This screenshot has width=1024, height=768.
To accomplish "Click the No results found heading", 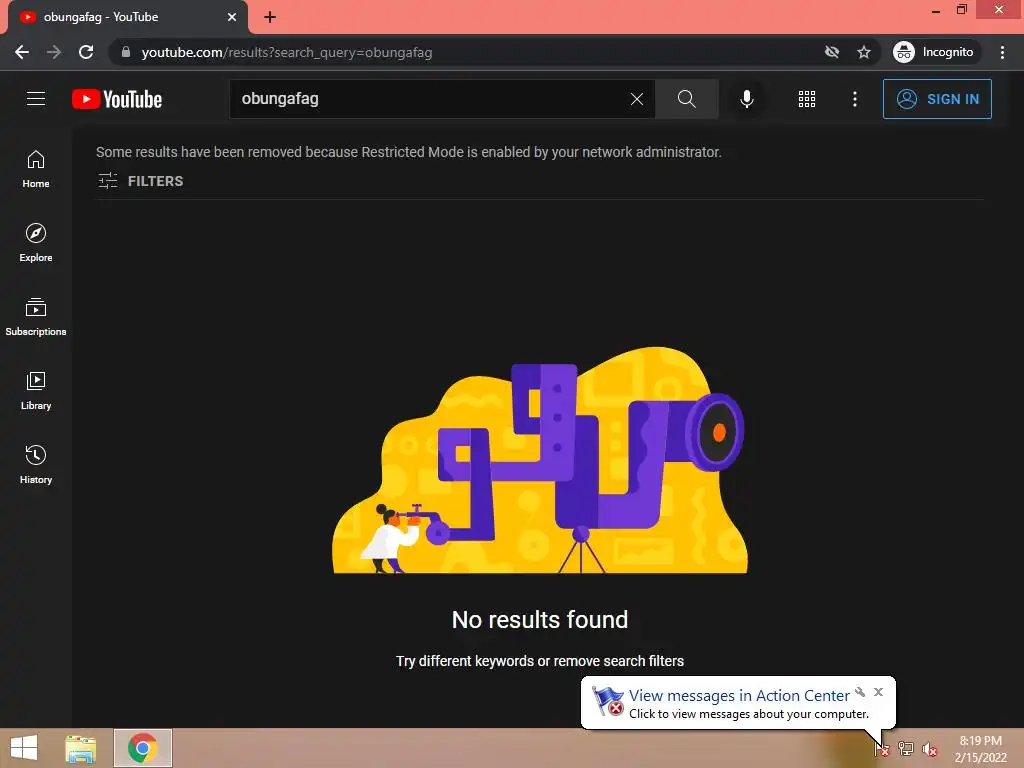I will 540,619.
